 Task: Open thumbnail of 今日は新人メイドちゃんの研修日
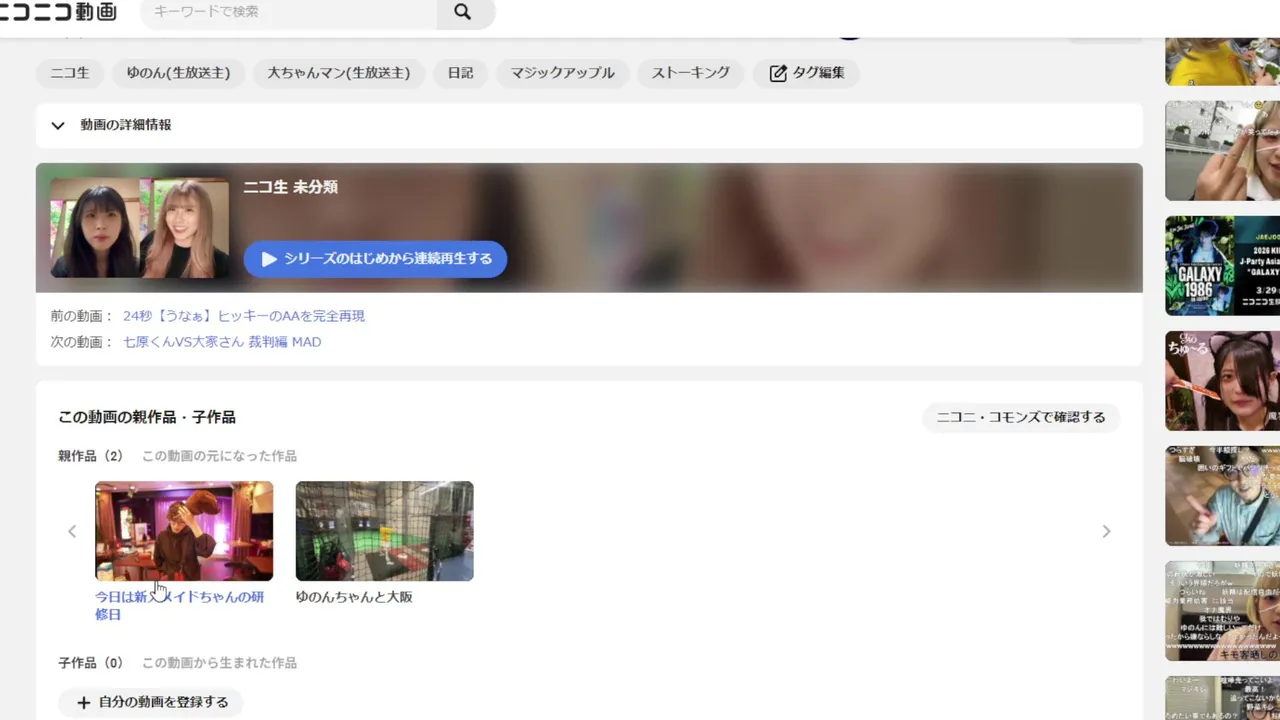point(184,531)
